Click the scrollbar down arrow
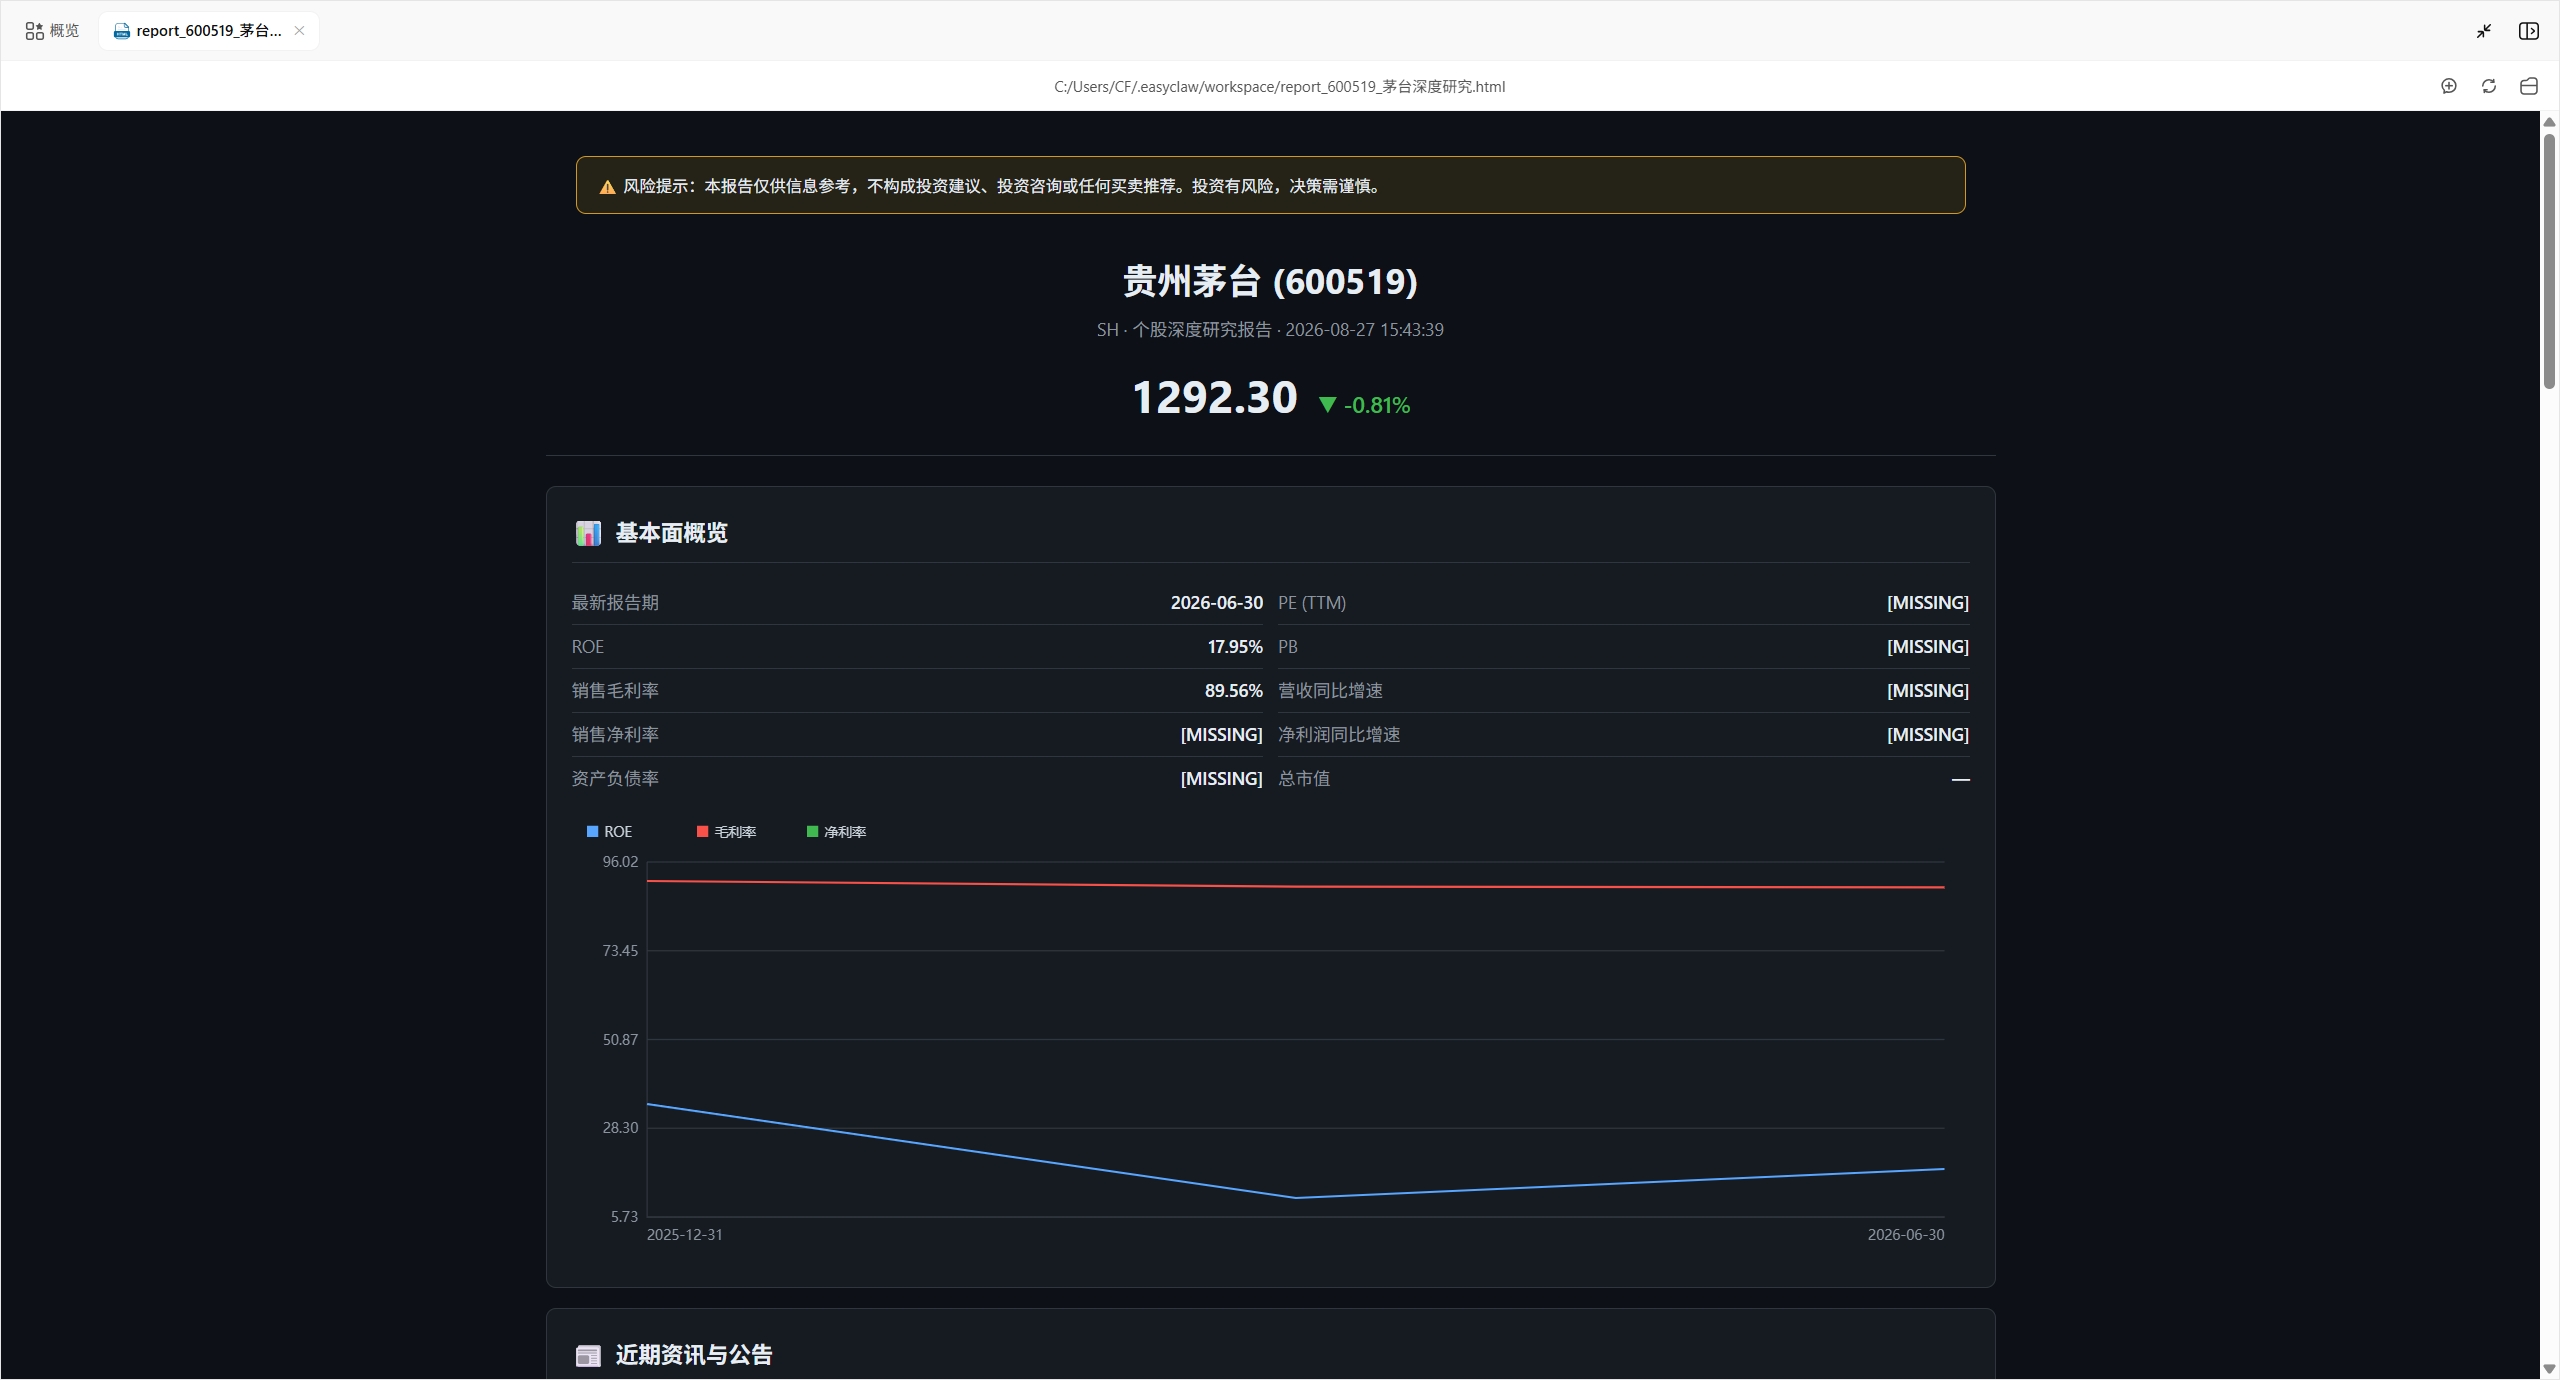Viewport: 2560px width, 1380px height. click(2549, 1369)
